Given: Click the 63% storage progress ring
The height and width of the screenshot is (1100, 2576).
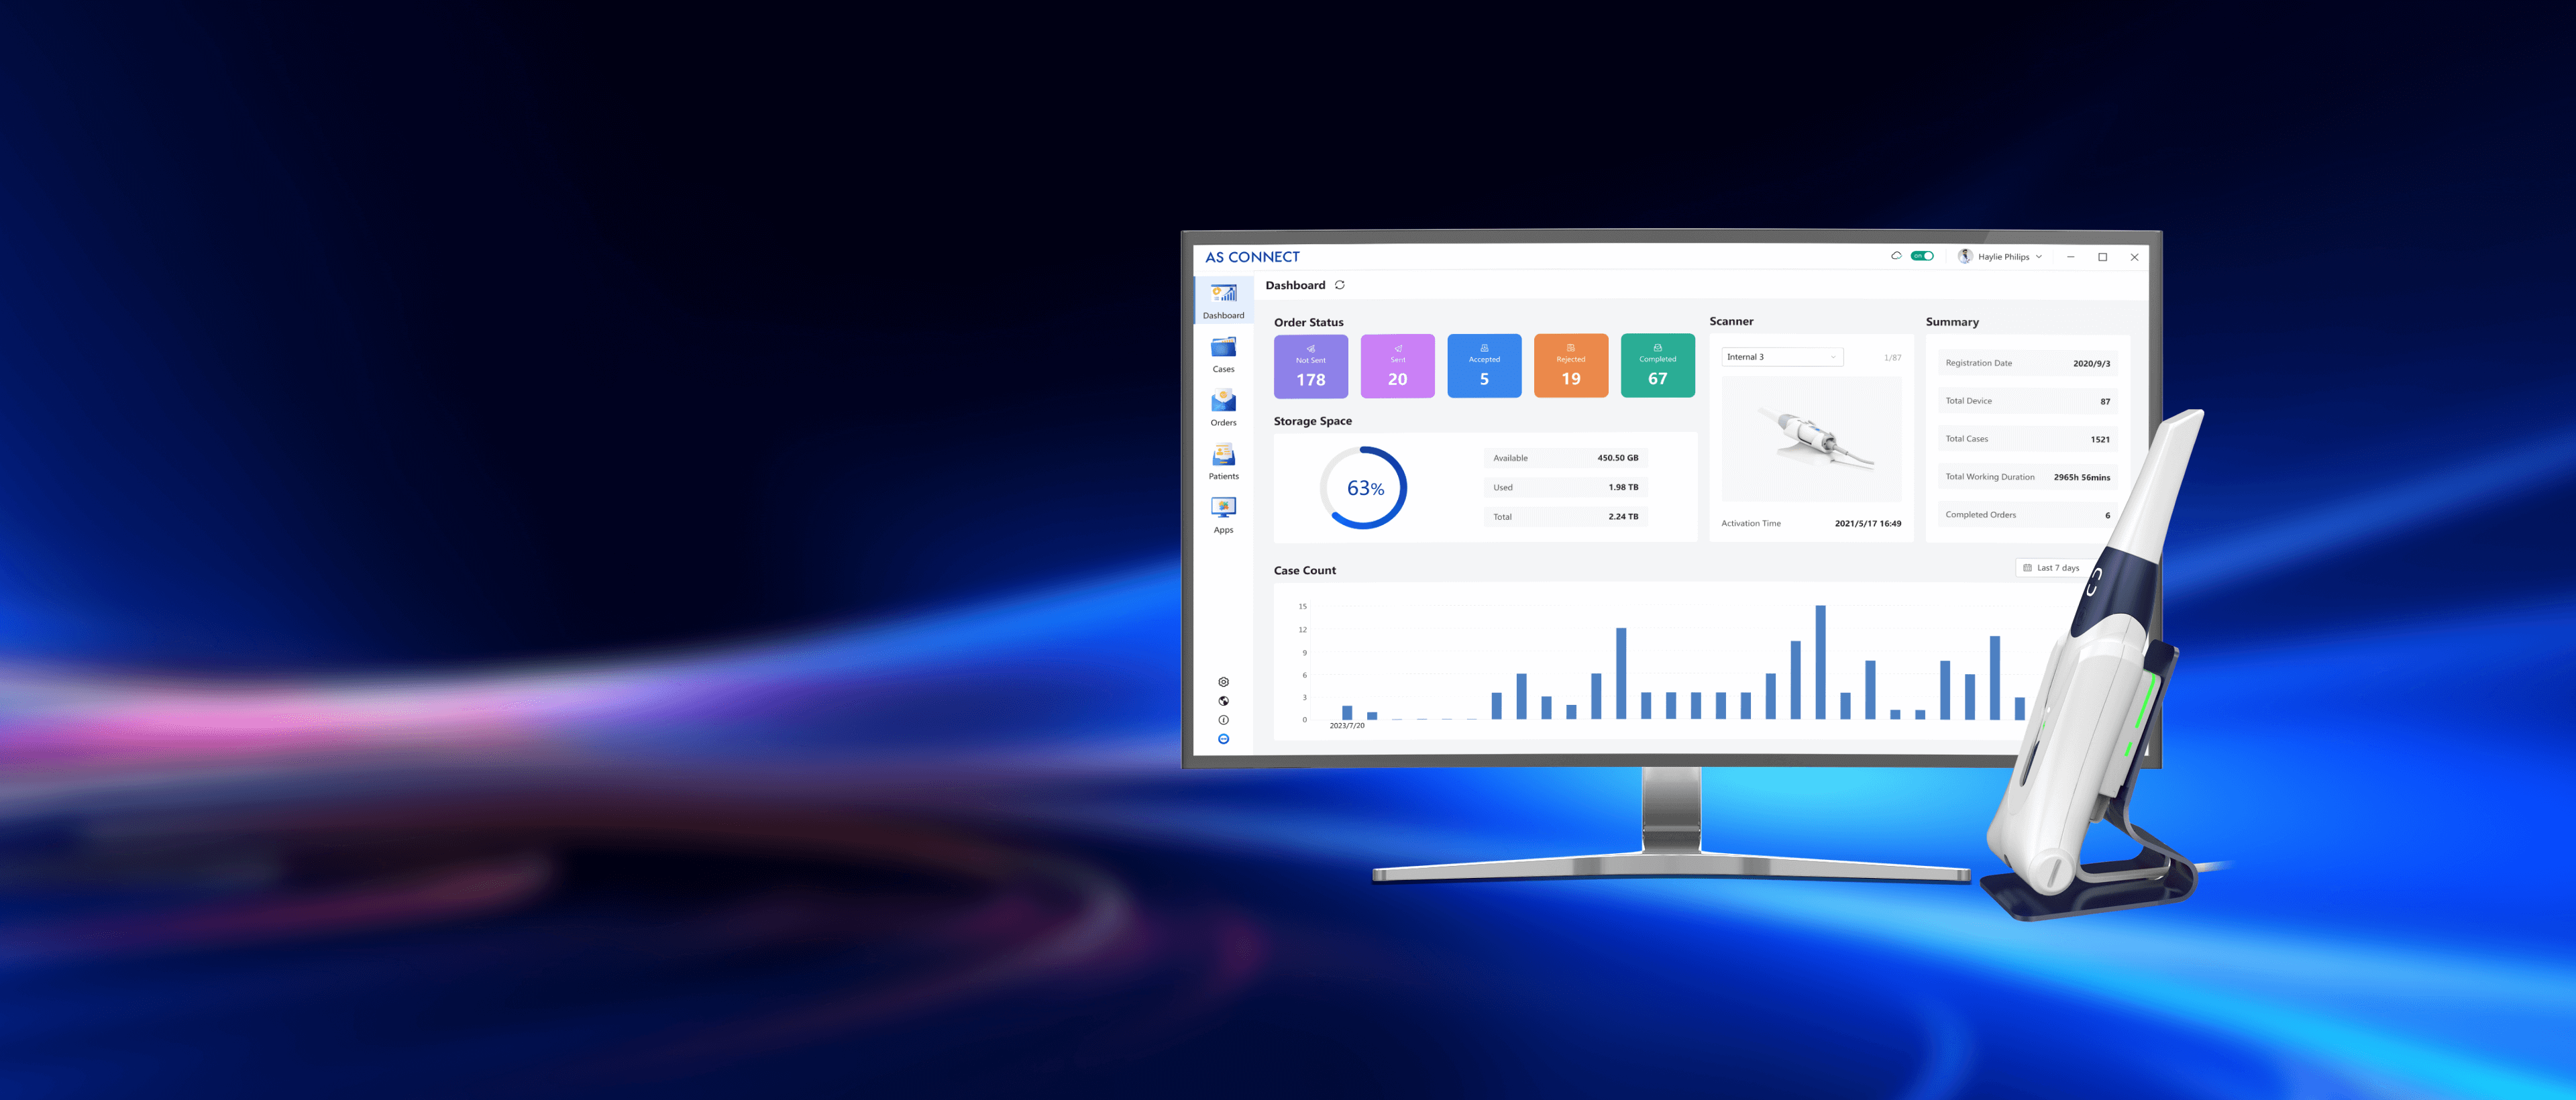Looking at the screenshot, I should coord(1364,488).
